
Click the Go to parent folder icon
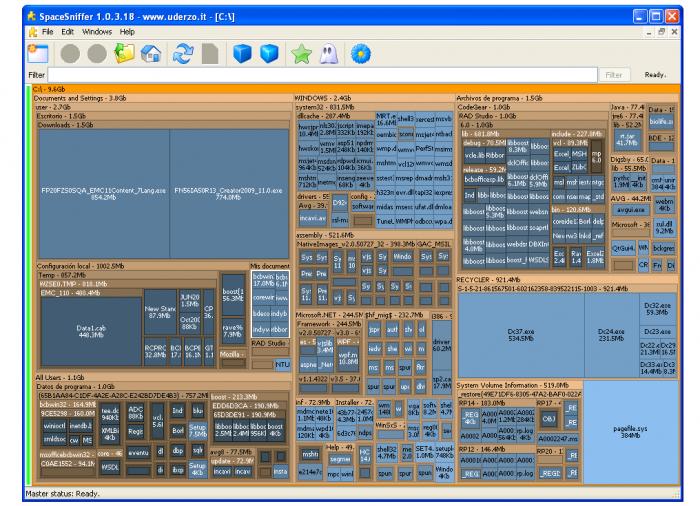coord(124,54)
